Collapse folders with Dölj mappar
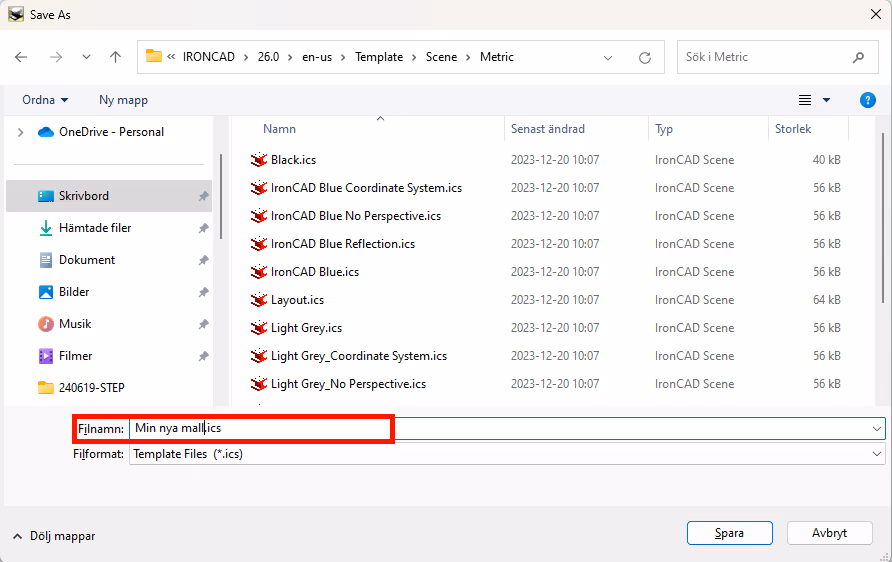Screen dimensions: 892x562 pyautogui.click(x=54, y=536)
